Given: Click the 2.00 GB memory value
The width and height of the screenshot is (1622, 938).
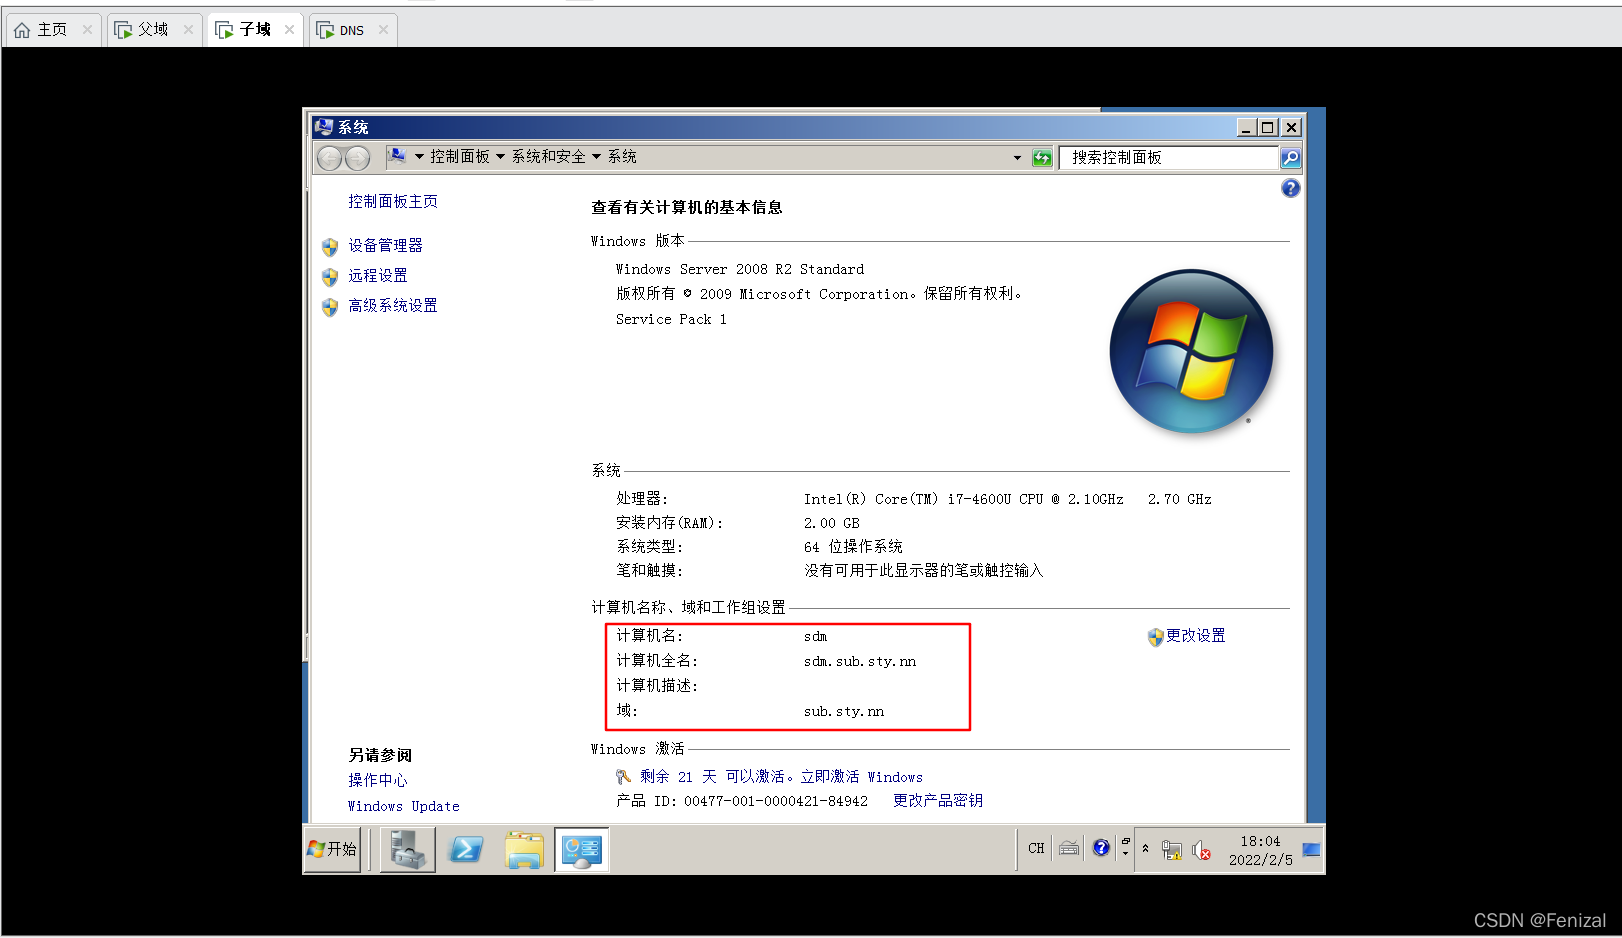Looking at the screenshot, I should pyautogui.click(x=832, y=524).
